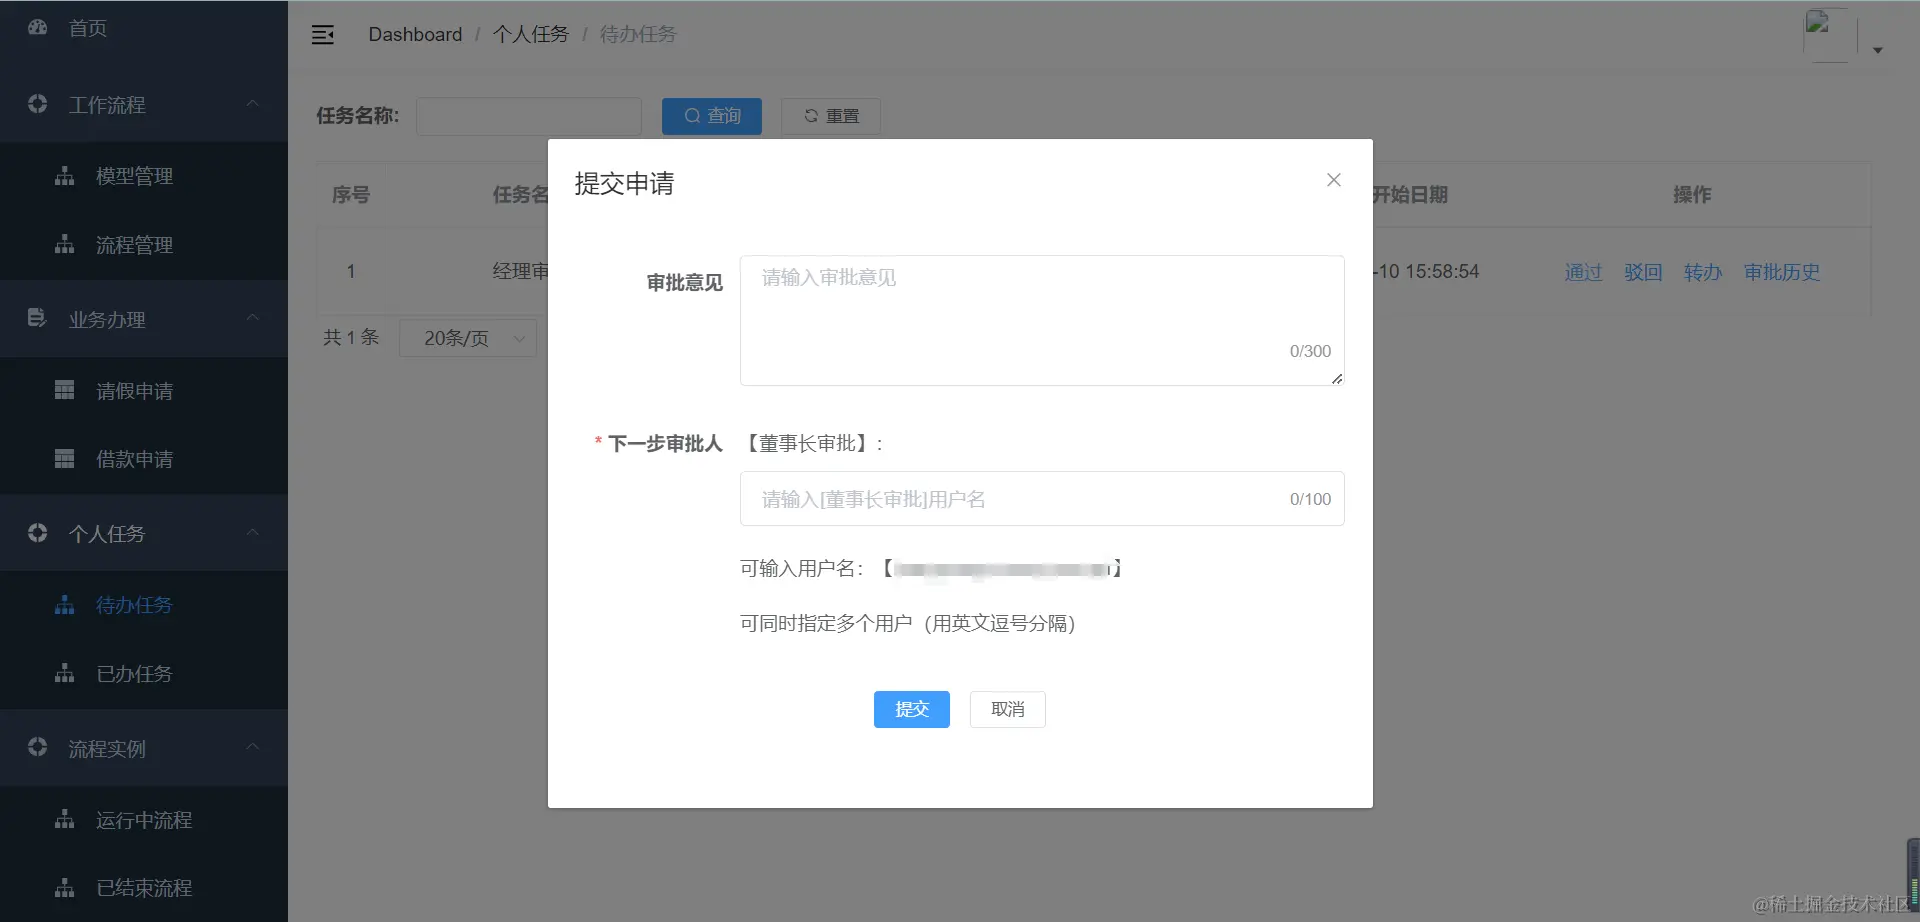The width and height of the screenshot is (1920, 922).
Task: Click the 共 1 条 total count text
Action: point(351,338)
